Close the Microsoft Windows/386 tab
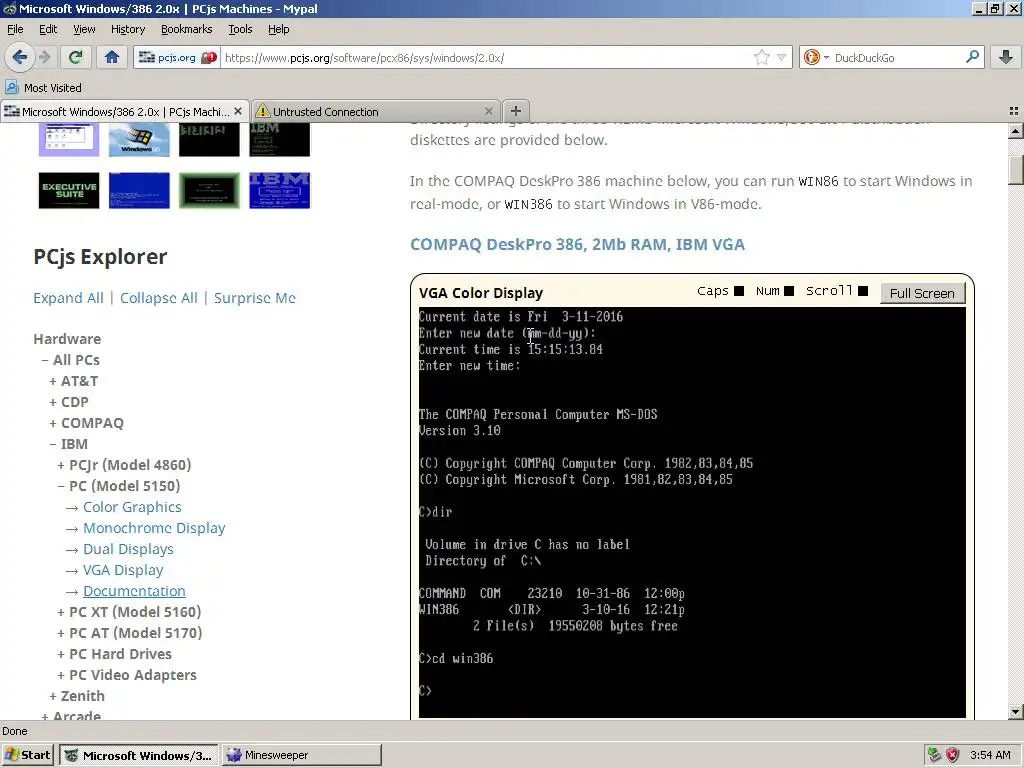The width and height of the screenshot is (1024, 768). pyautogui.click(x=238, y=111)
